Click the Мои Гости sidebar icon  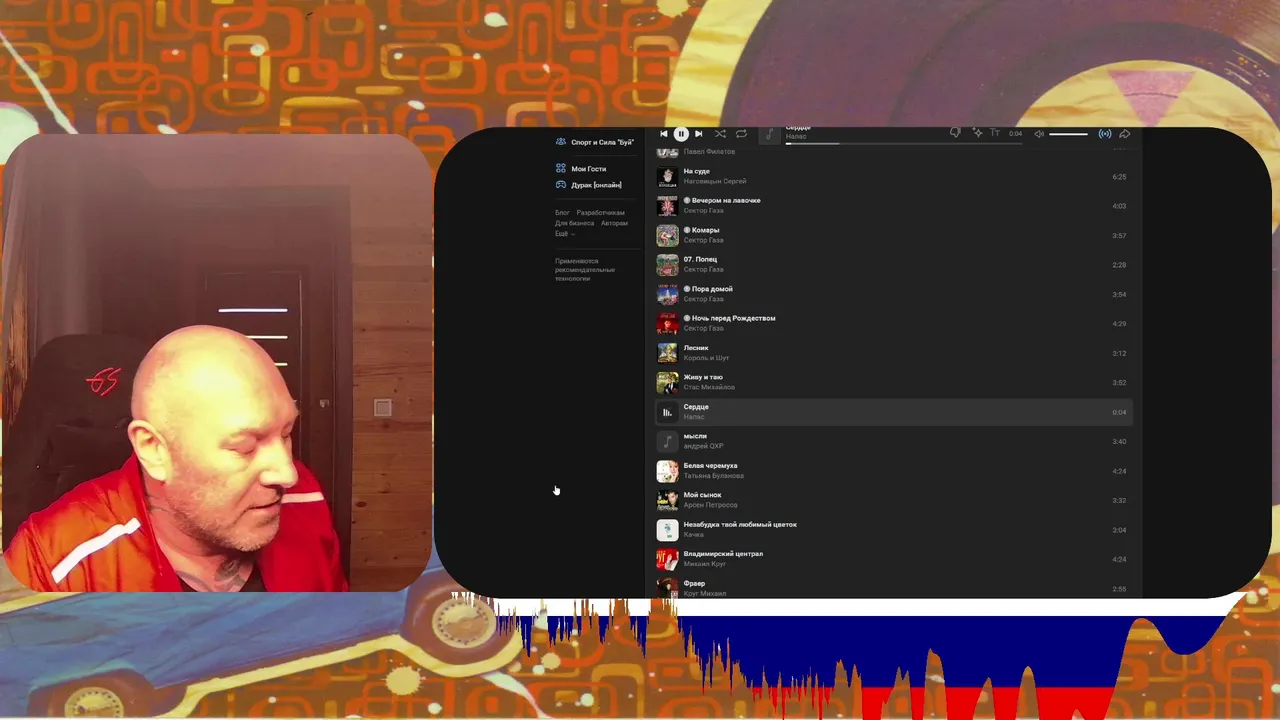(x=561, y=169)
